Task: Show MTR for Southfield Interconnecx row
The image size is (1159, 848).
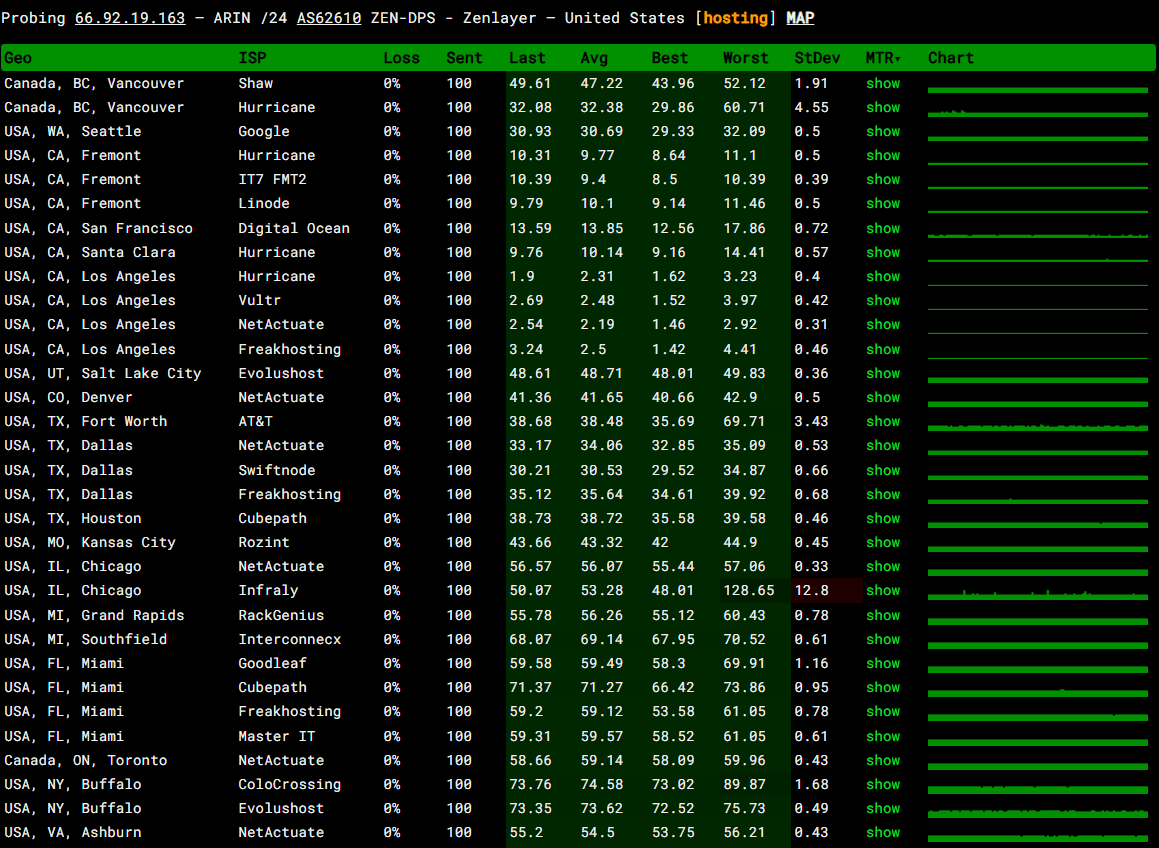Action: click(x=883, y=639)
